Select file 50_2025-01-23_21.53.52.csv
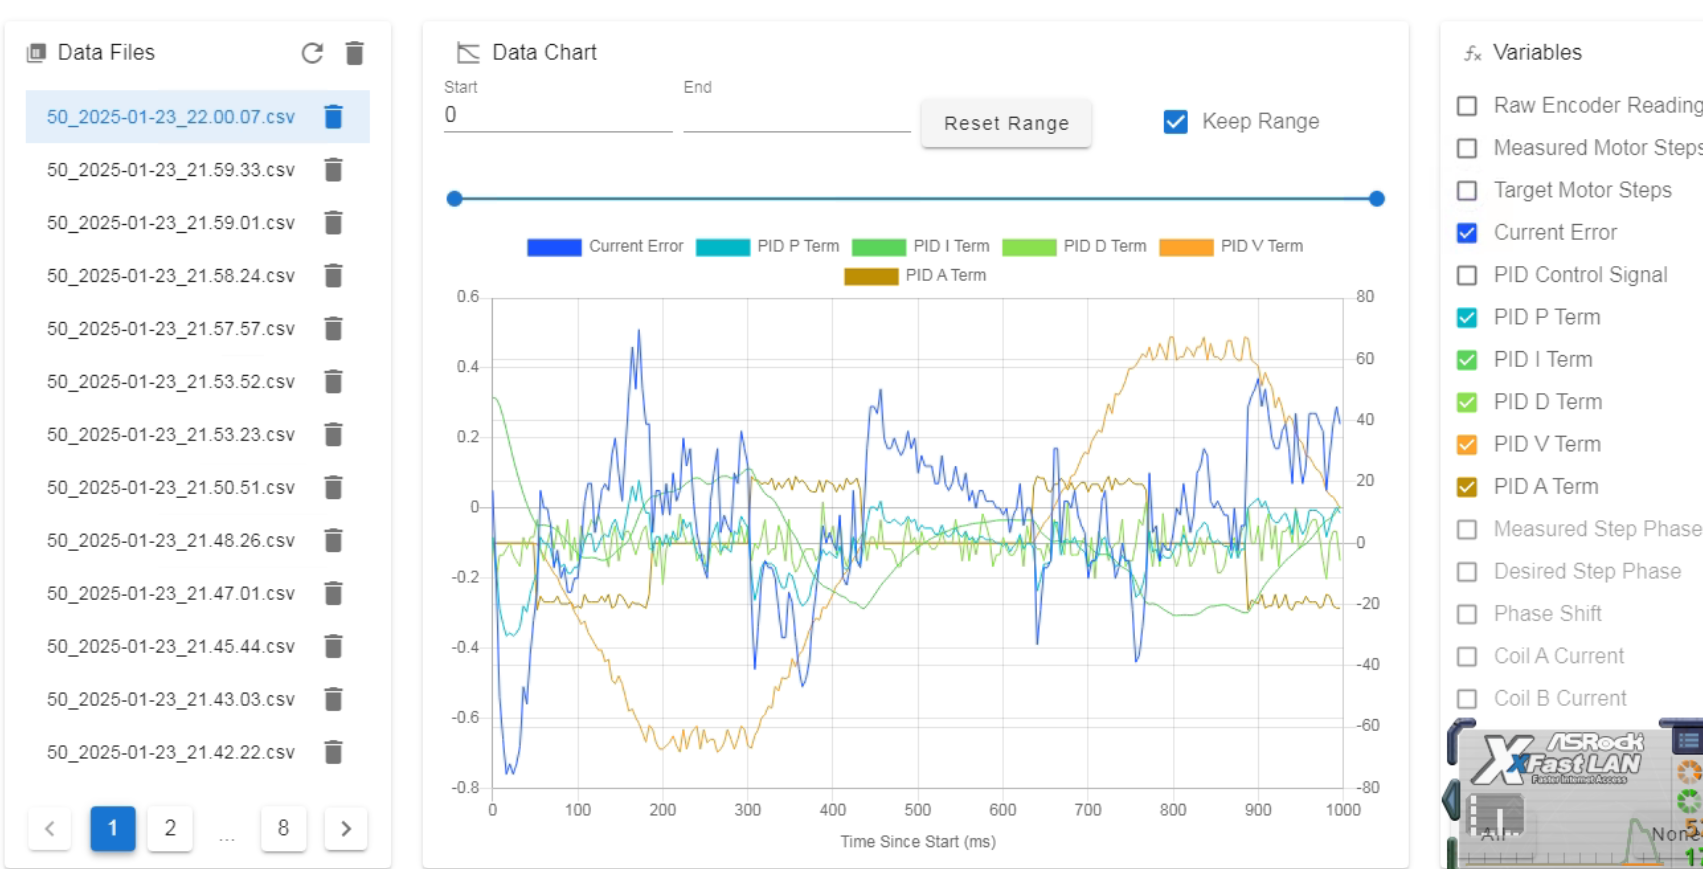The height and width of the screenshot is (869, 1703). tap(171, 382)
